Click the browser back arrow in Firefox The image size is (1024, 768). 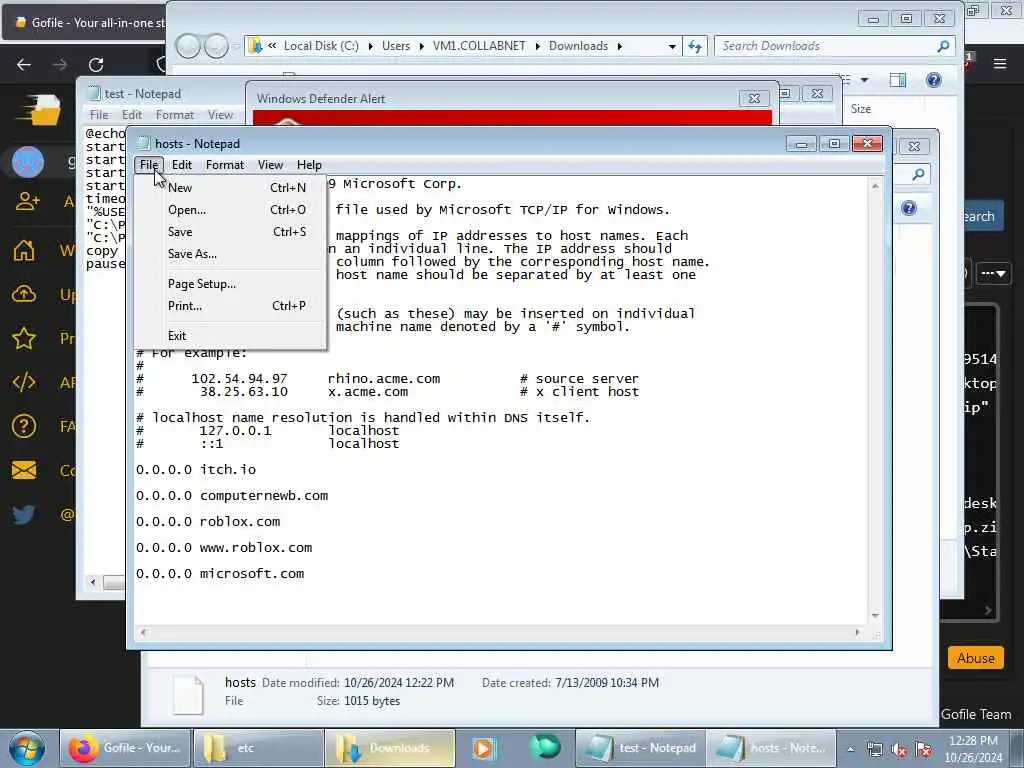24,64
